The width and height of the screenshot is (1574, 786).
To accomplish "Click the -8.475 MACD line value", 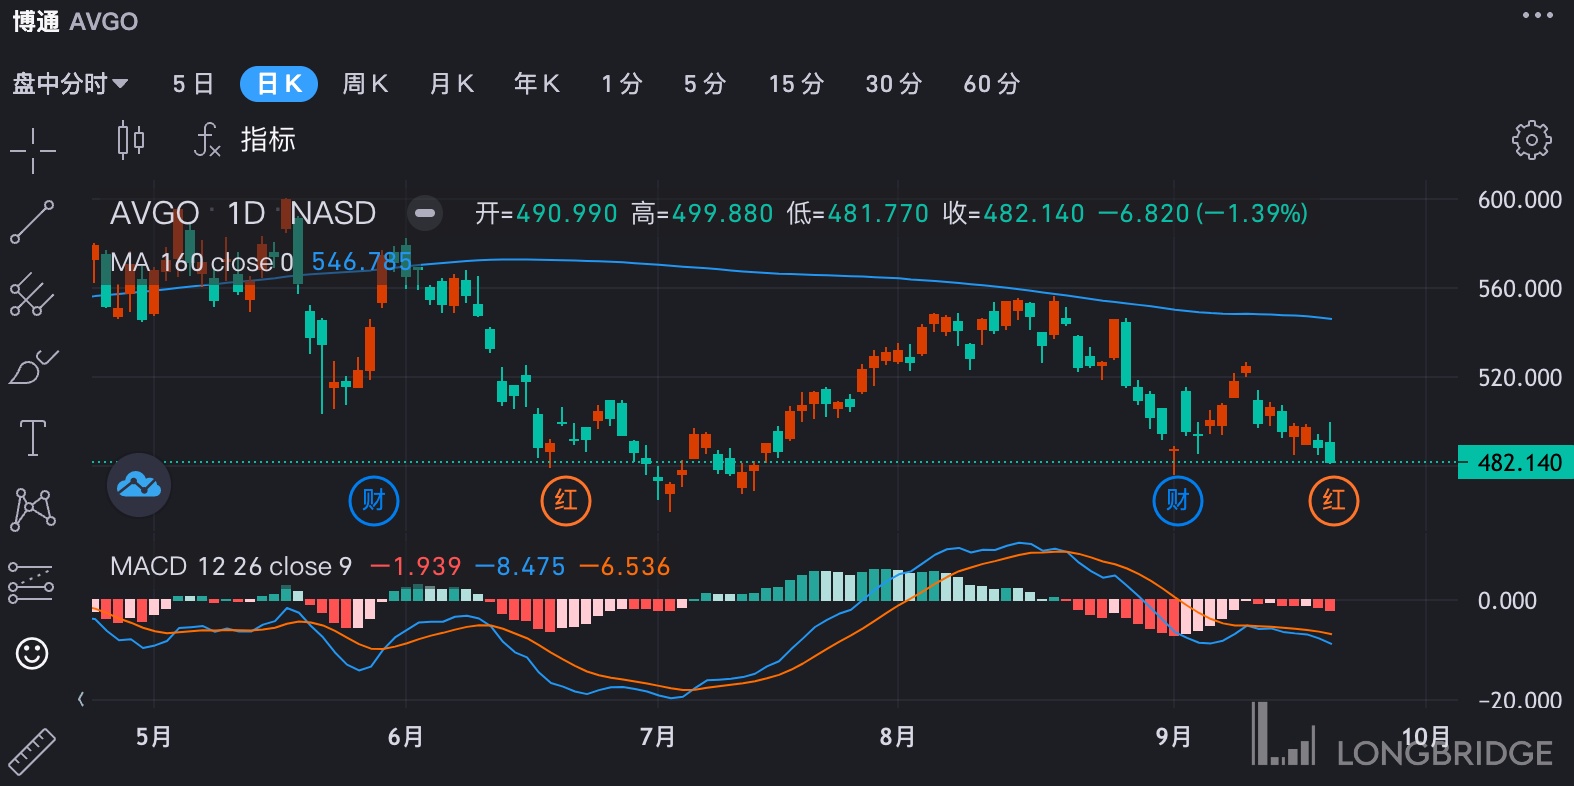I will click(x=520, y=567).
